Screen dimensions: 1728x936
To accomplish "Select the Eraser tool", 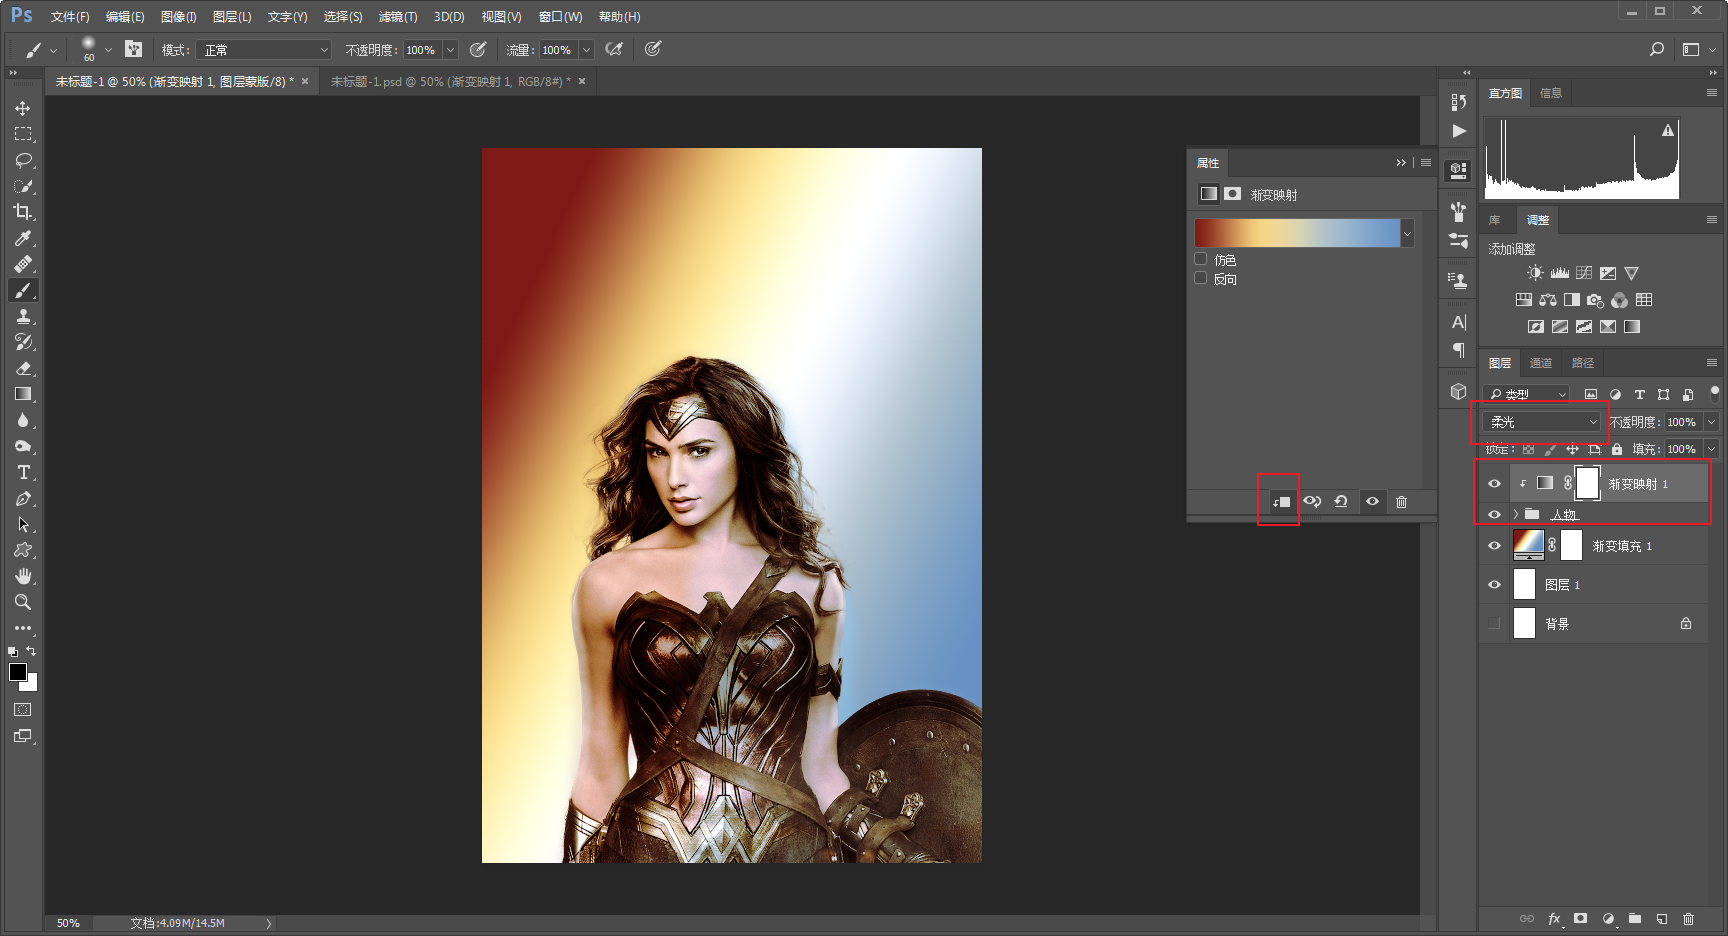I will 23,368.
